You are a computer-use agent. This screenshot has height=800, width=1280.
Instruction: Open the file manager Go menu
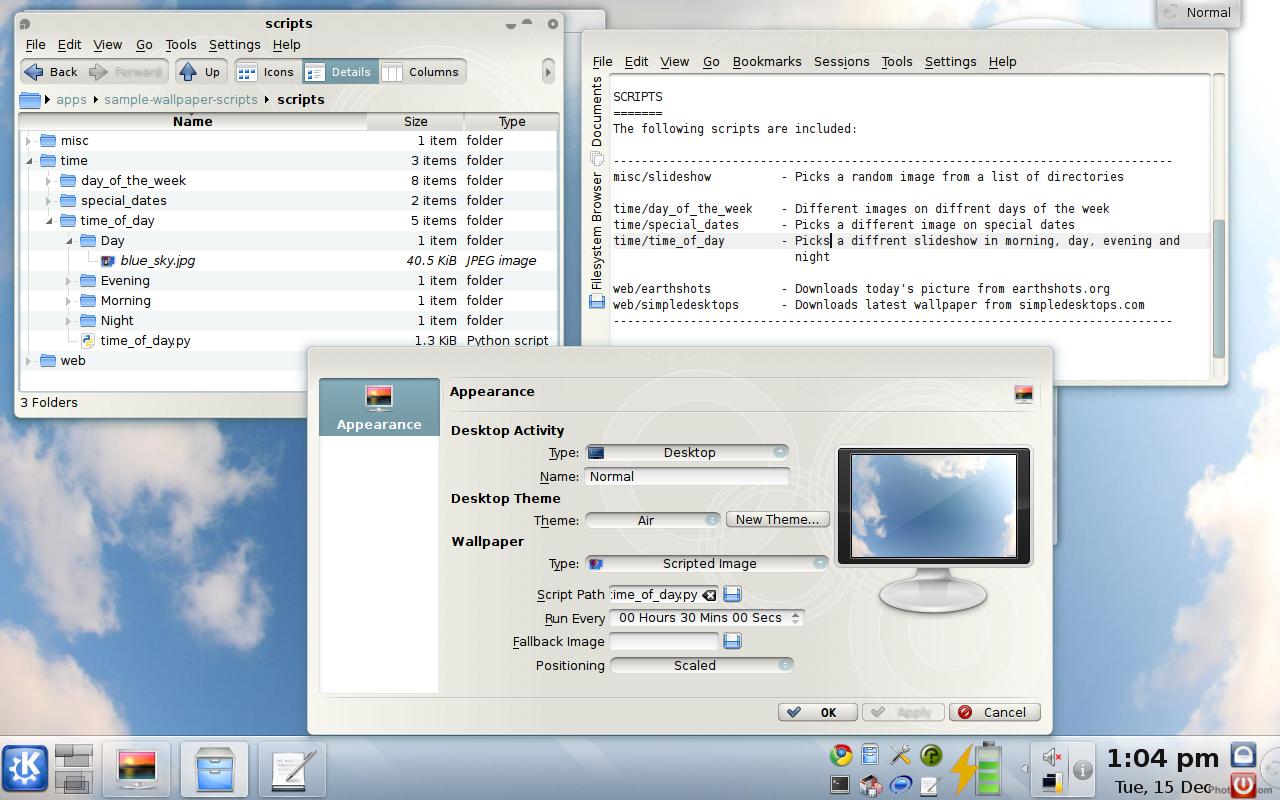tap(144, 44)
